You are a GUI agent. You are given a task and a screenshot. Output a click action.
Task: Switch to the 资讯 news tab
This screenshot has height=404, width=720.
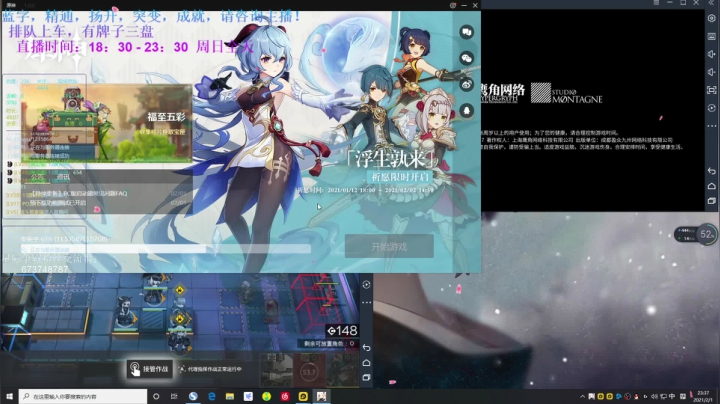(63, 177)
